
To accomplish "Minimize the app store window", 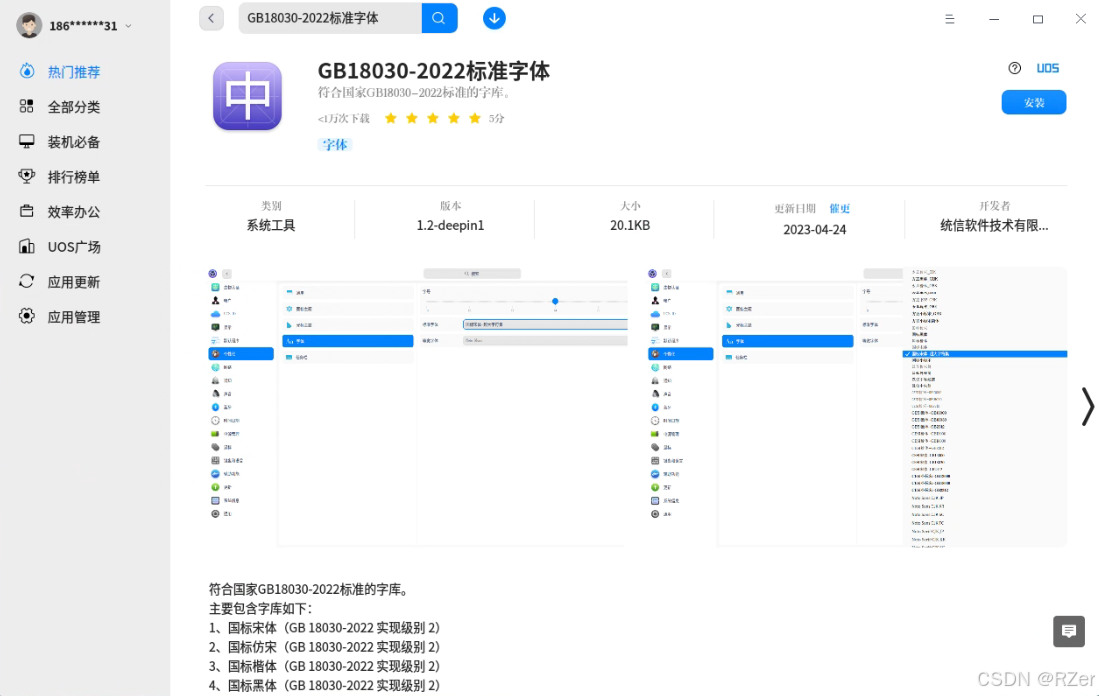I will click(994, 19).
